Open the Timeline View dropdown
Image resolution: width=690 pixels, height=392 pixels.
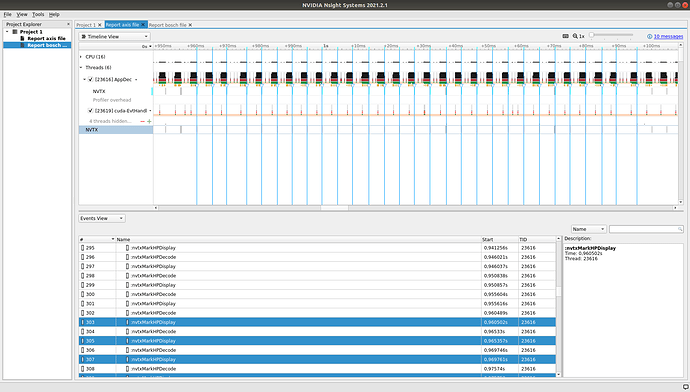pos(114,37)
